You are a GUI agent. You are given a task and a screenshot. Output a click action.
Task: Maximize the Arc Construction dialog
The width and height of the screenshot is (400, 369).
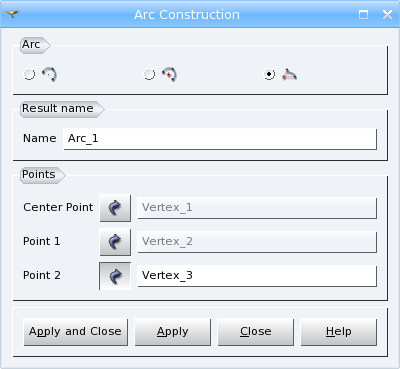[363, 14]
